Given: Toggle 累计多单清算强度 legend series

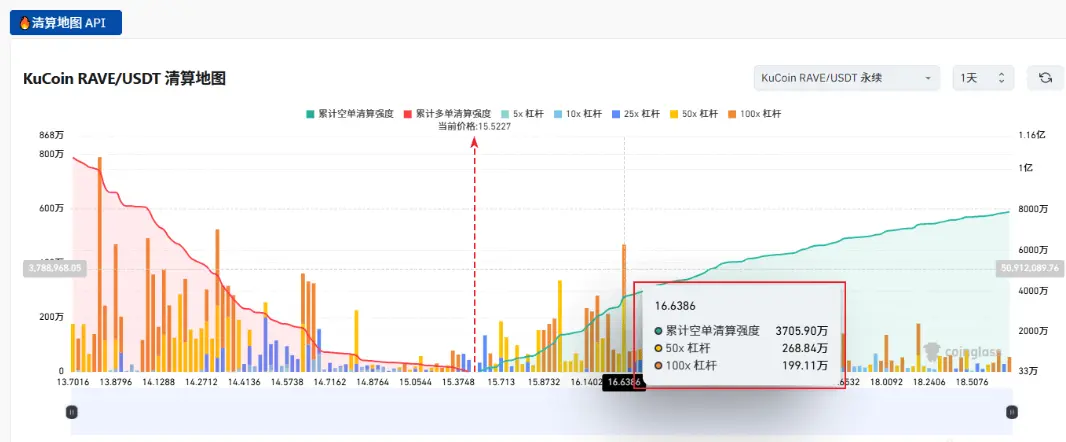Looking at the screenshot, I should pos(447,114).
